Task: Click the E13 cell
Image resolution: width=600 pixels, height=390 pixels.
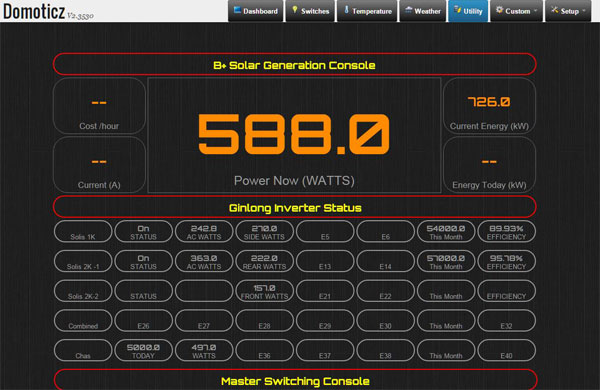Action: click(x=325, y=261)
